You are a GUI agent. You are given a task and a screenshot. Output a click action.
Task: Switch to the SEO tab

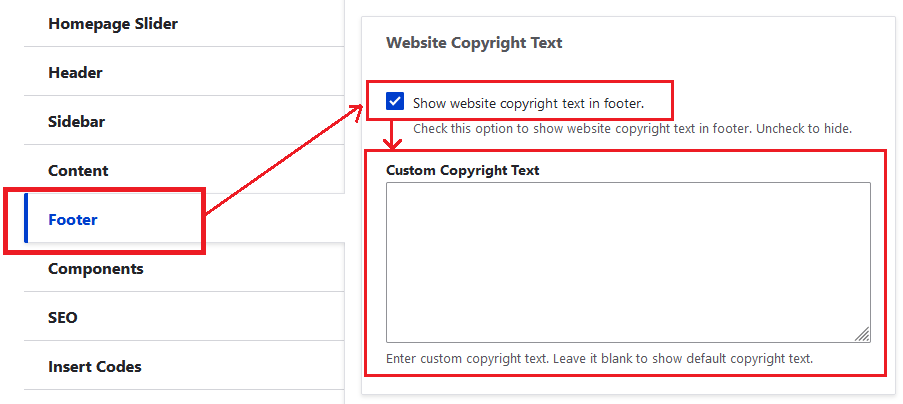(62, 317)
